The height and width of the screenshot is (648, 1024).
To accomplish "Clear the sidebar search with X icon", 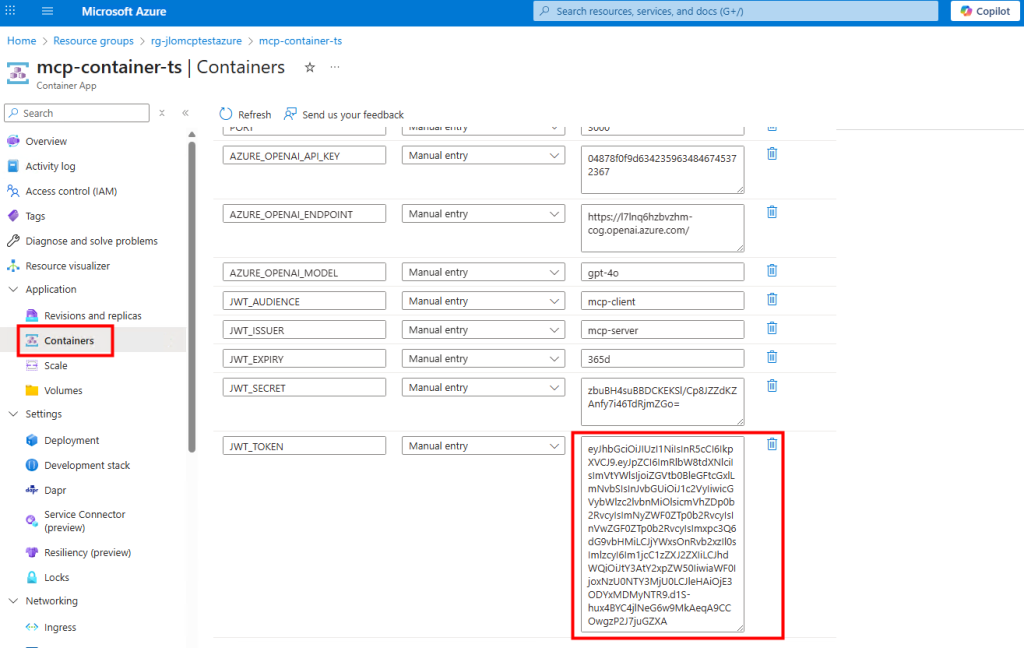I will pyautogui.click(x=162, y=113).
